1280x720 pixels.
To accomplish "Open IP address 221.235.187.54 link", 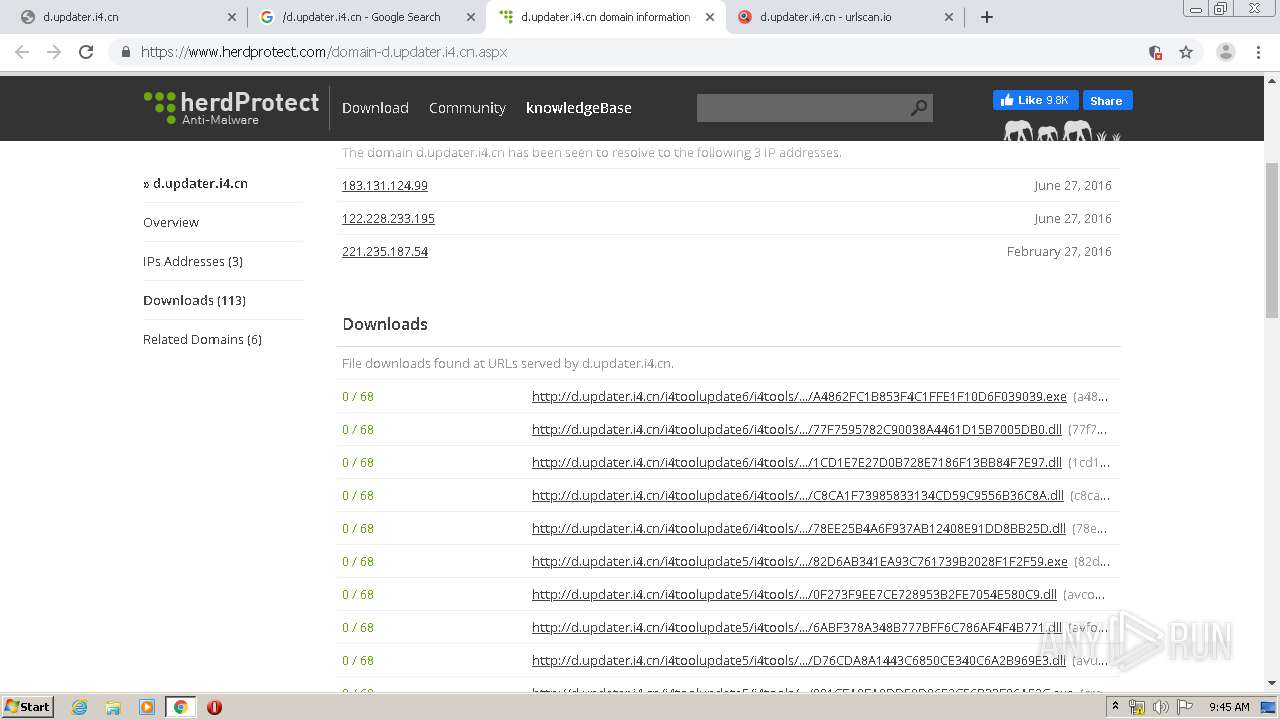I will pyautogui.click(x=385, y=251).
